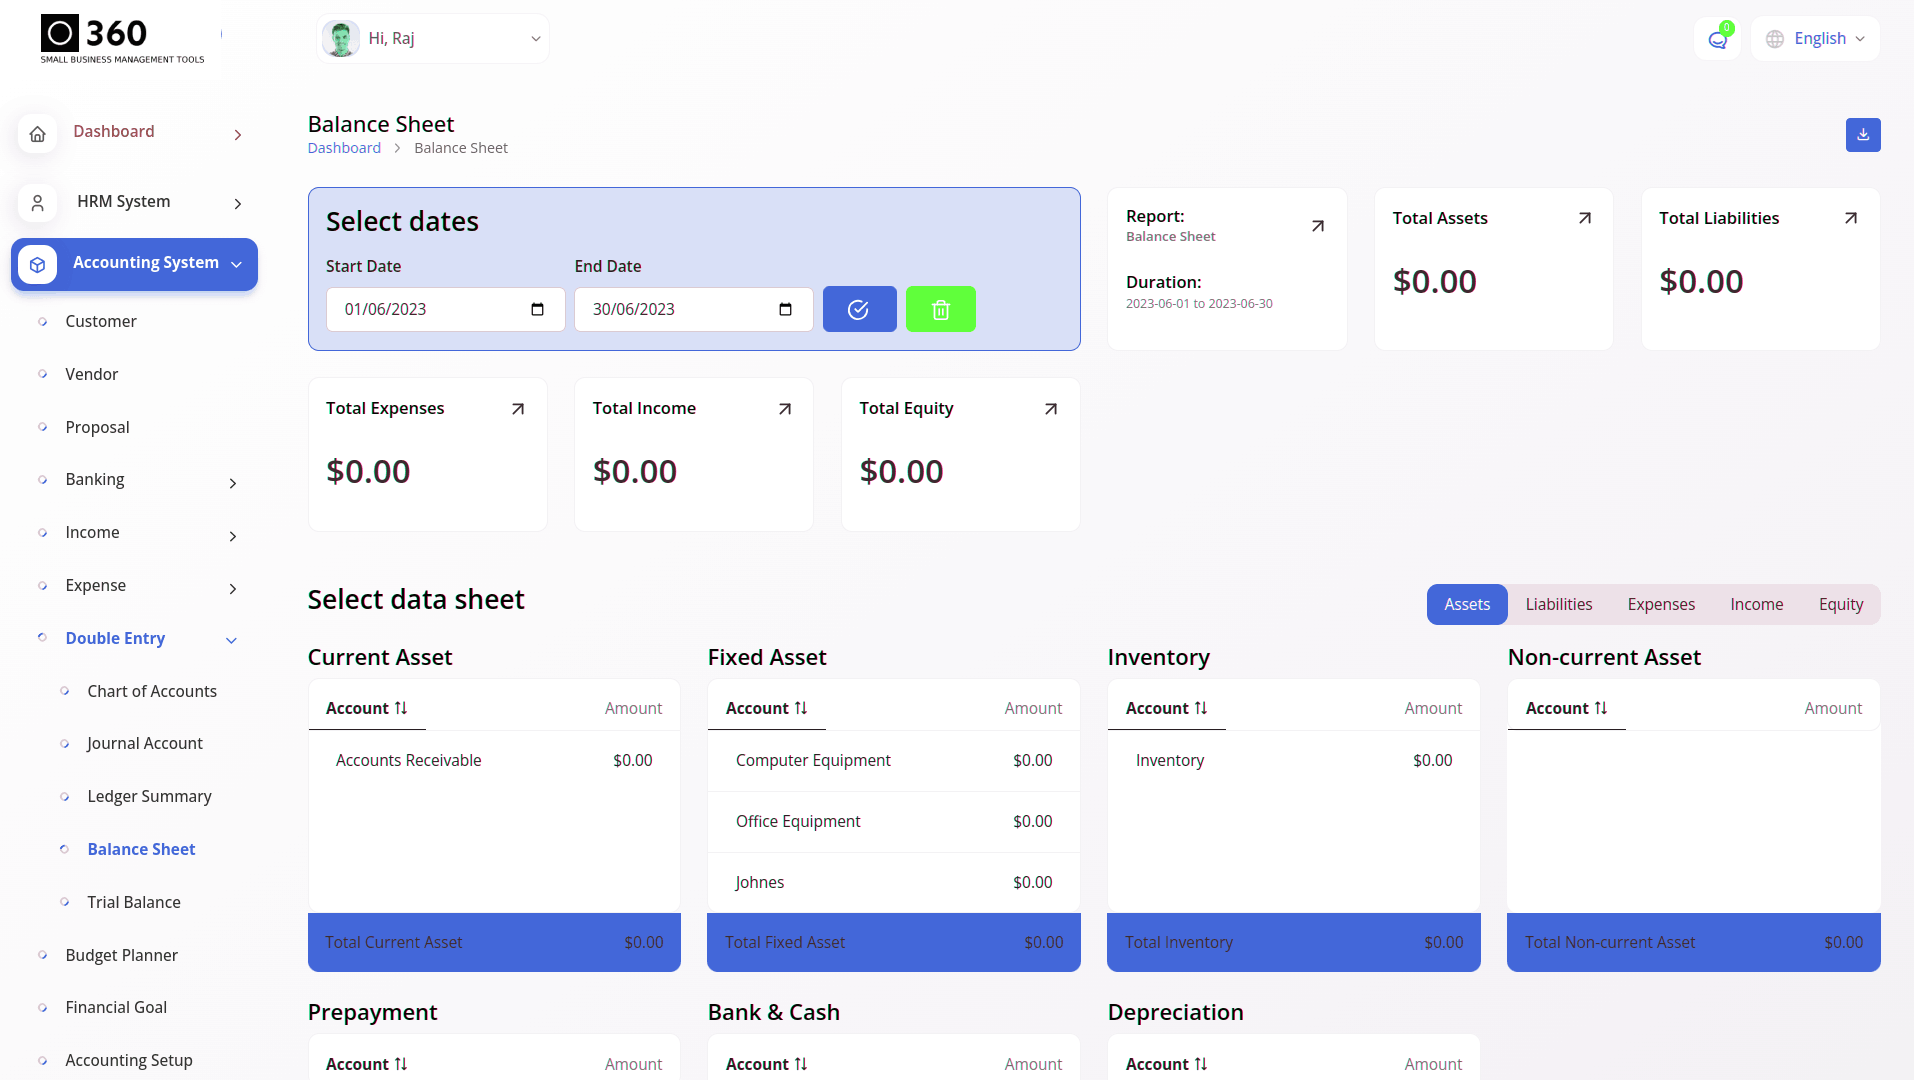Click the Total Assets arrow icon
The width and height of the screenshot is (1914, 1080).
(x=1584, y=218)
